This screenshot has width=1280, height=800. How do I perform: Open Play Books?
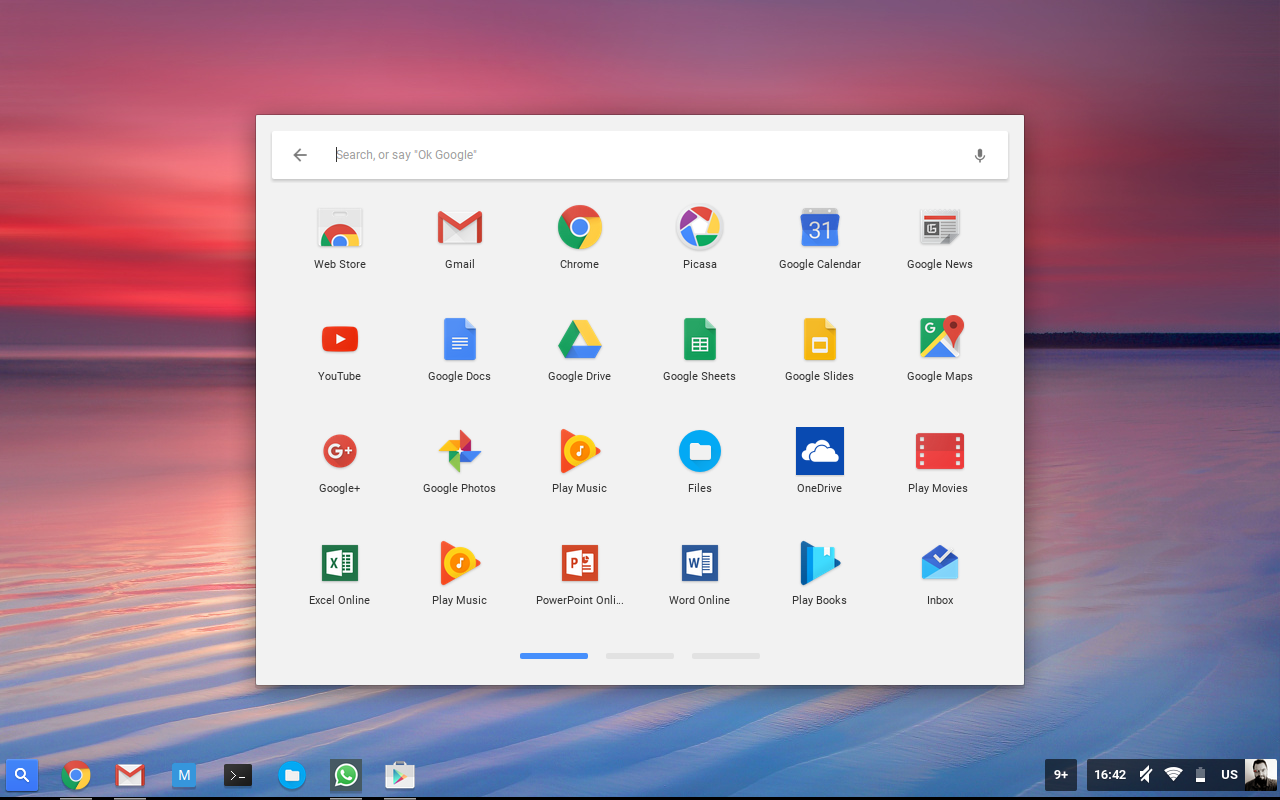tap(820, 574)
